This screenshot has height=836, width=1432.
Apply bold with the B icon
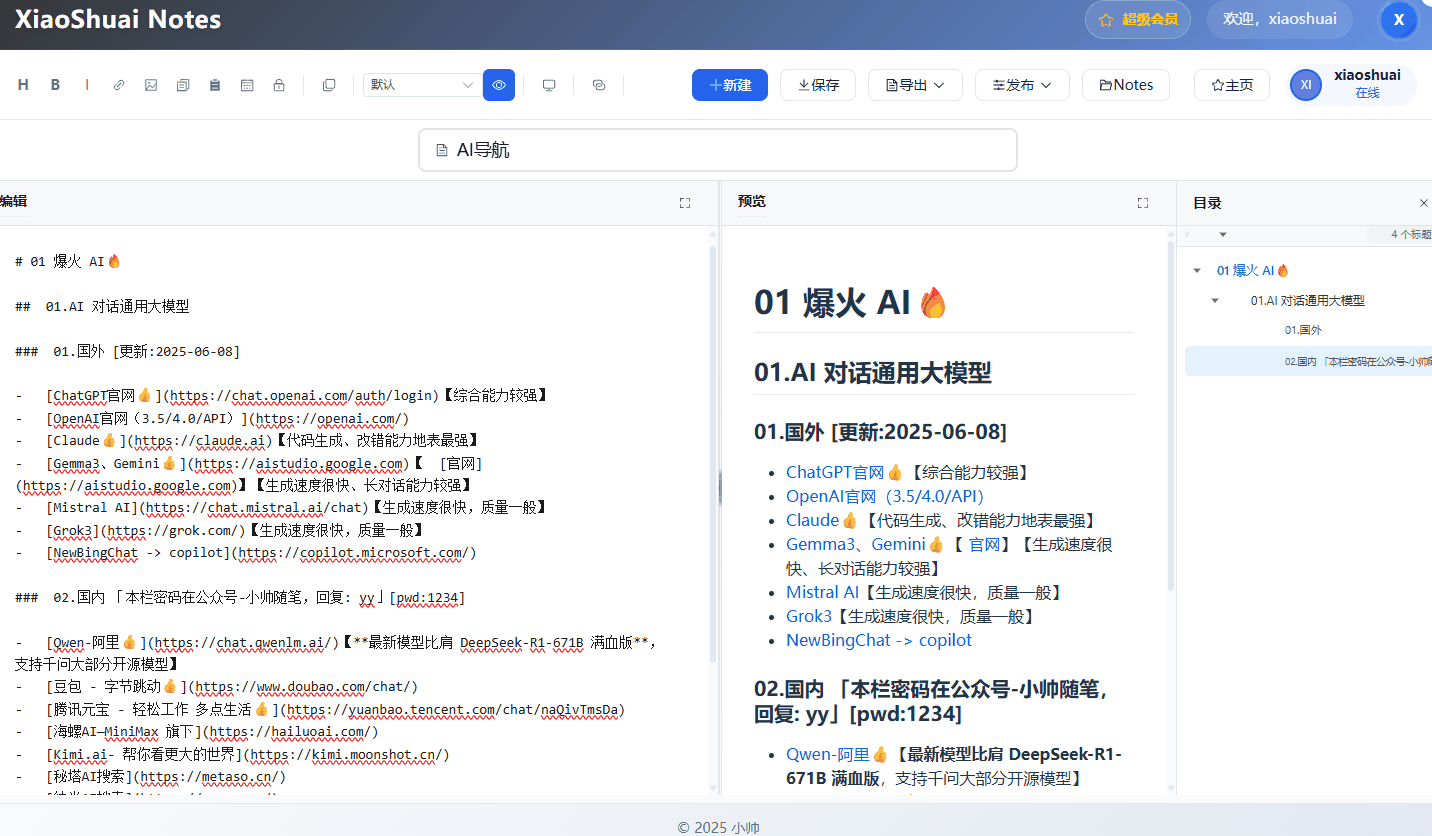tap(56, 85)
